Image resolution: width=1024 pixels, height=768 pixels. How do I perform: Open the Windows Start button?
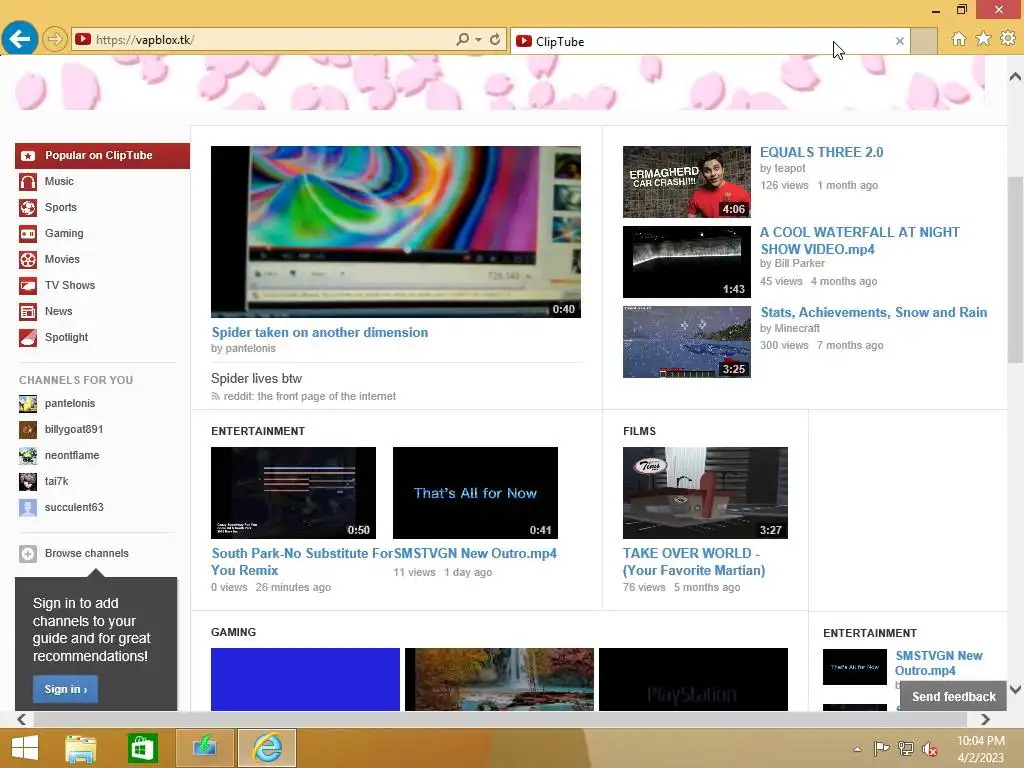pos(25,748)
